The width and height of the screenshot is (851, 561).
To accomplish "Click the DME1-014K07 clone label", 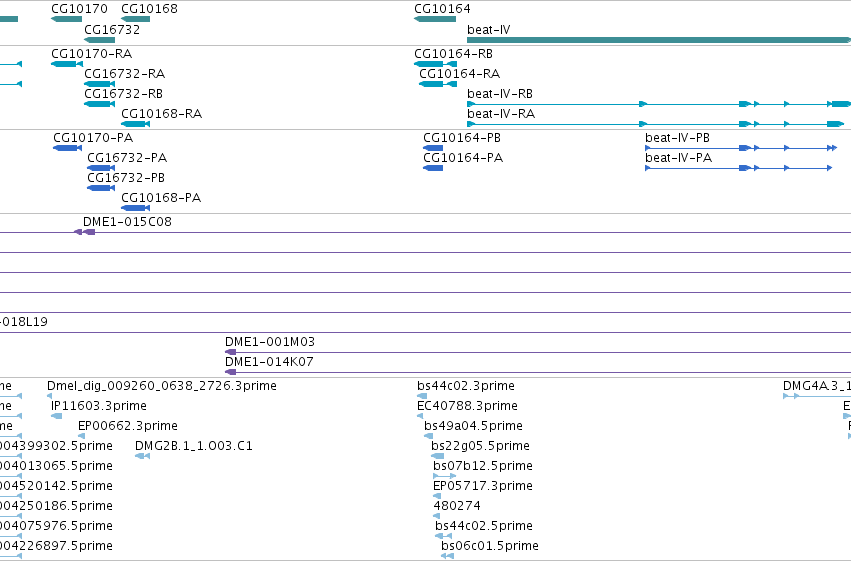I will click(x=269, y=361).
